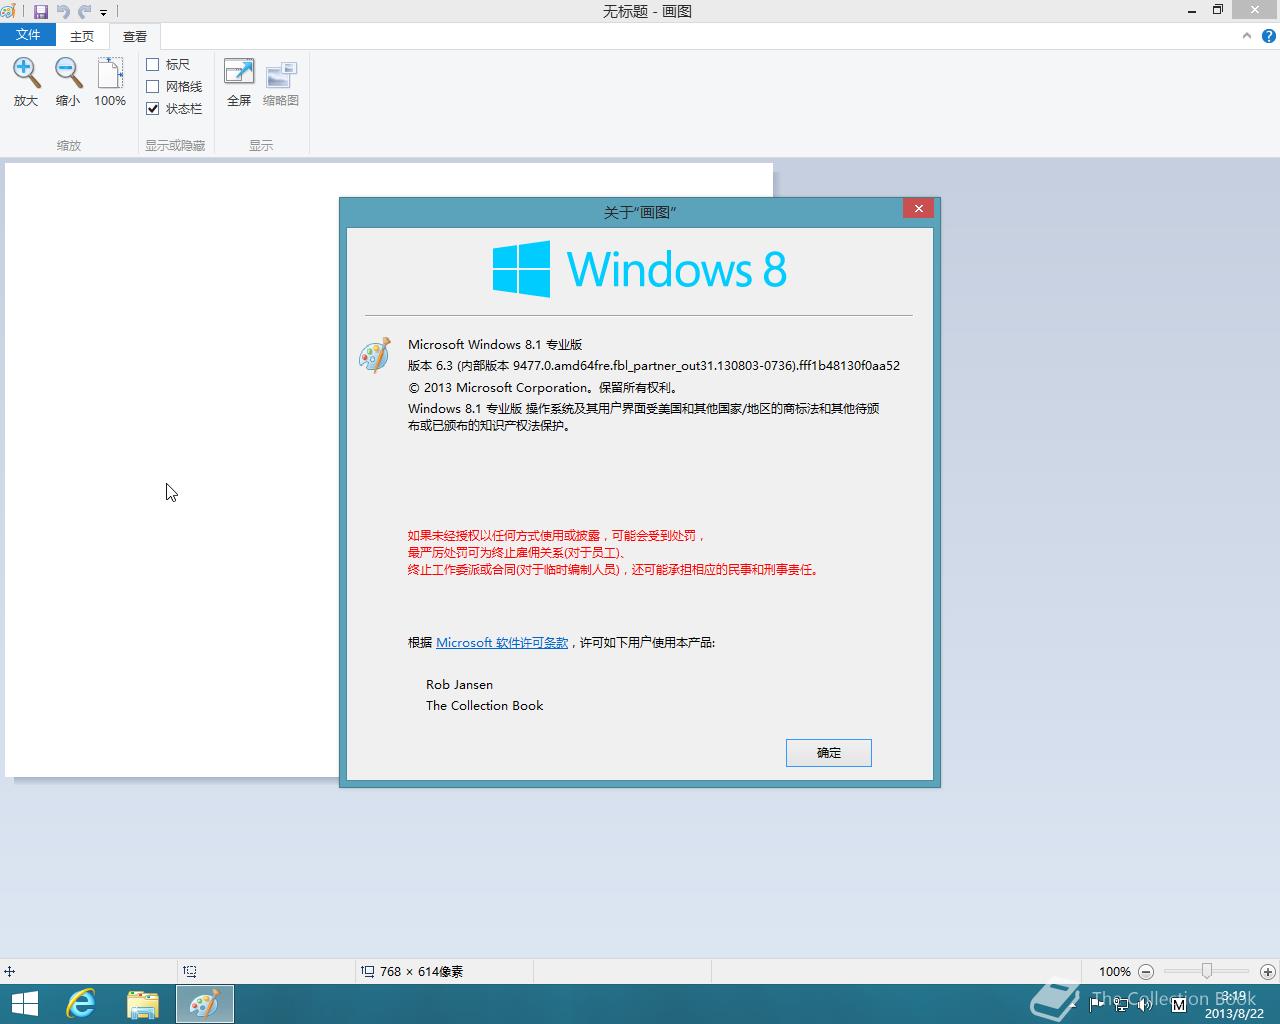This screenshot has width=1280, height=1024.
Task: Click the M input method indicator
Action: pos(1178,1003)
